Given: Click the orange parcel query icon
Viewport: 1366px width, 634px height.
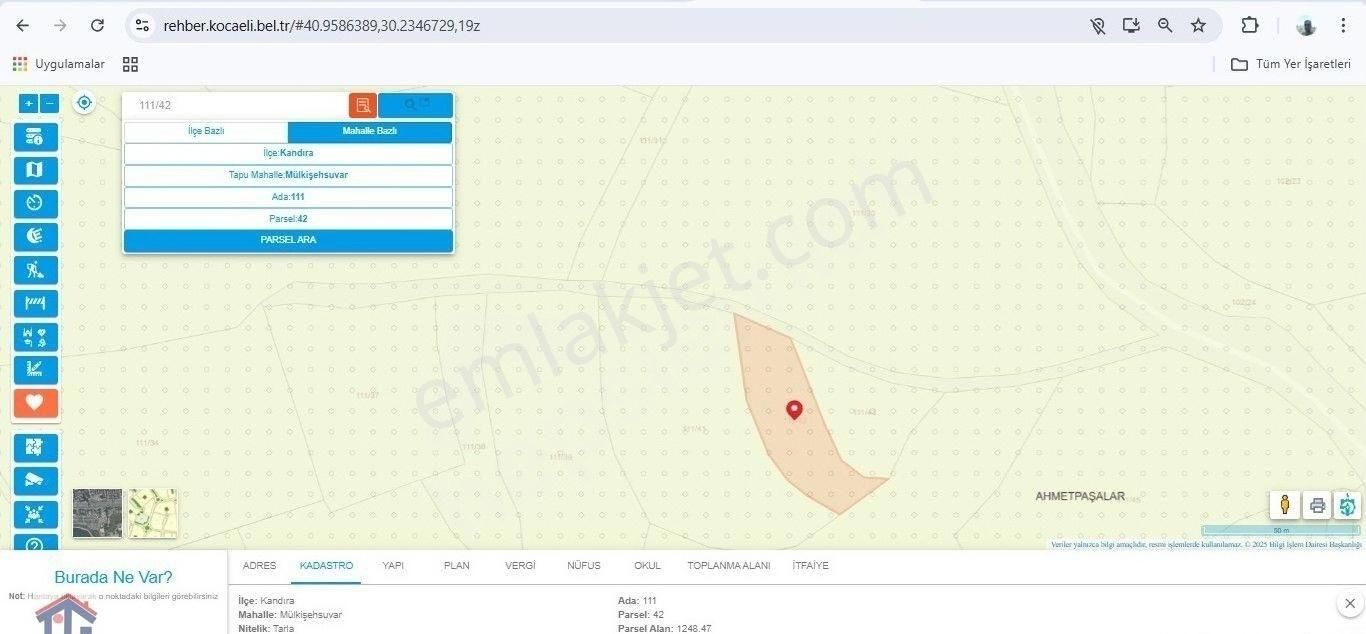Looking at the screenshot, I should click(363, 105).
